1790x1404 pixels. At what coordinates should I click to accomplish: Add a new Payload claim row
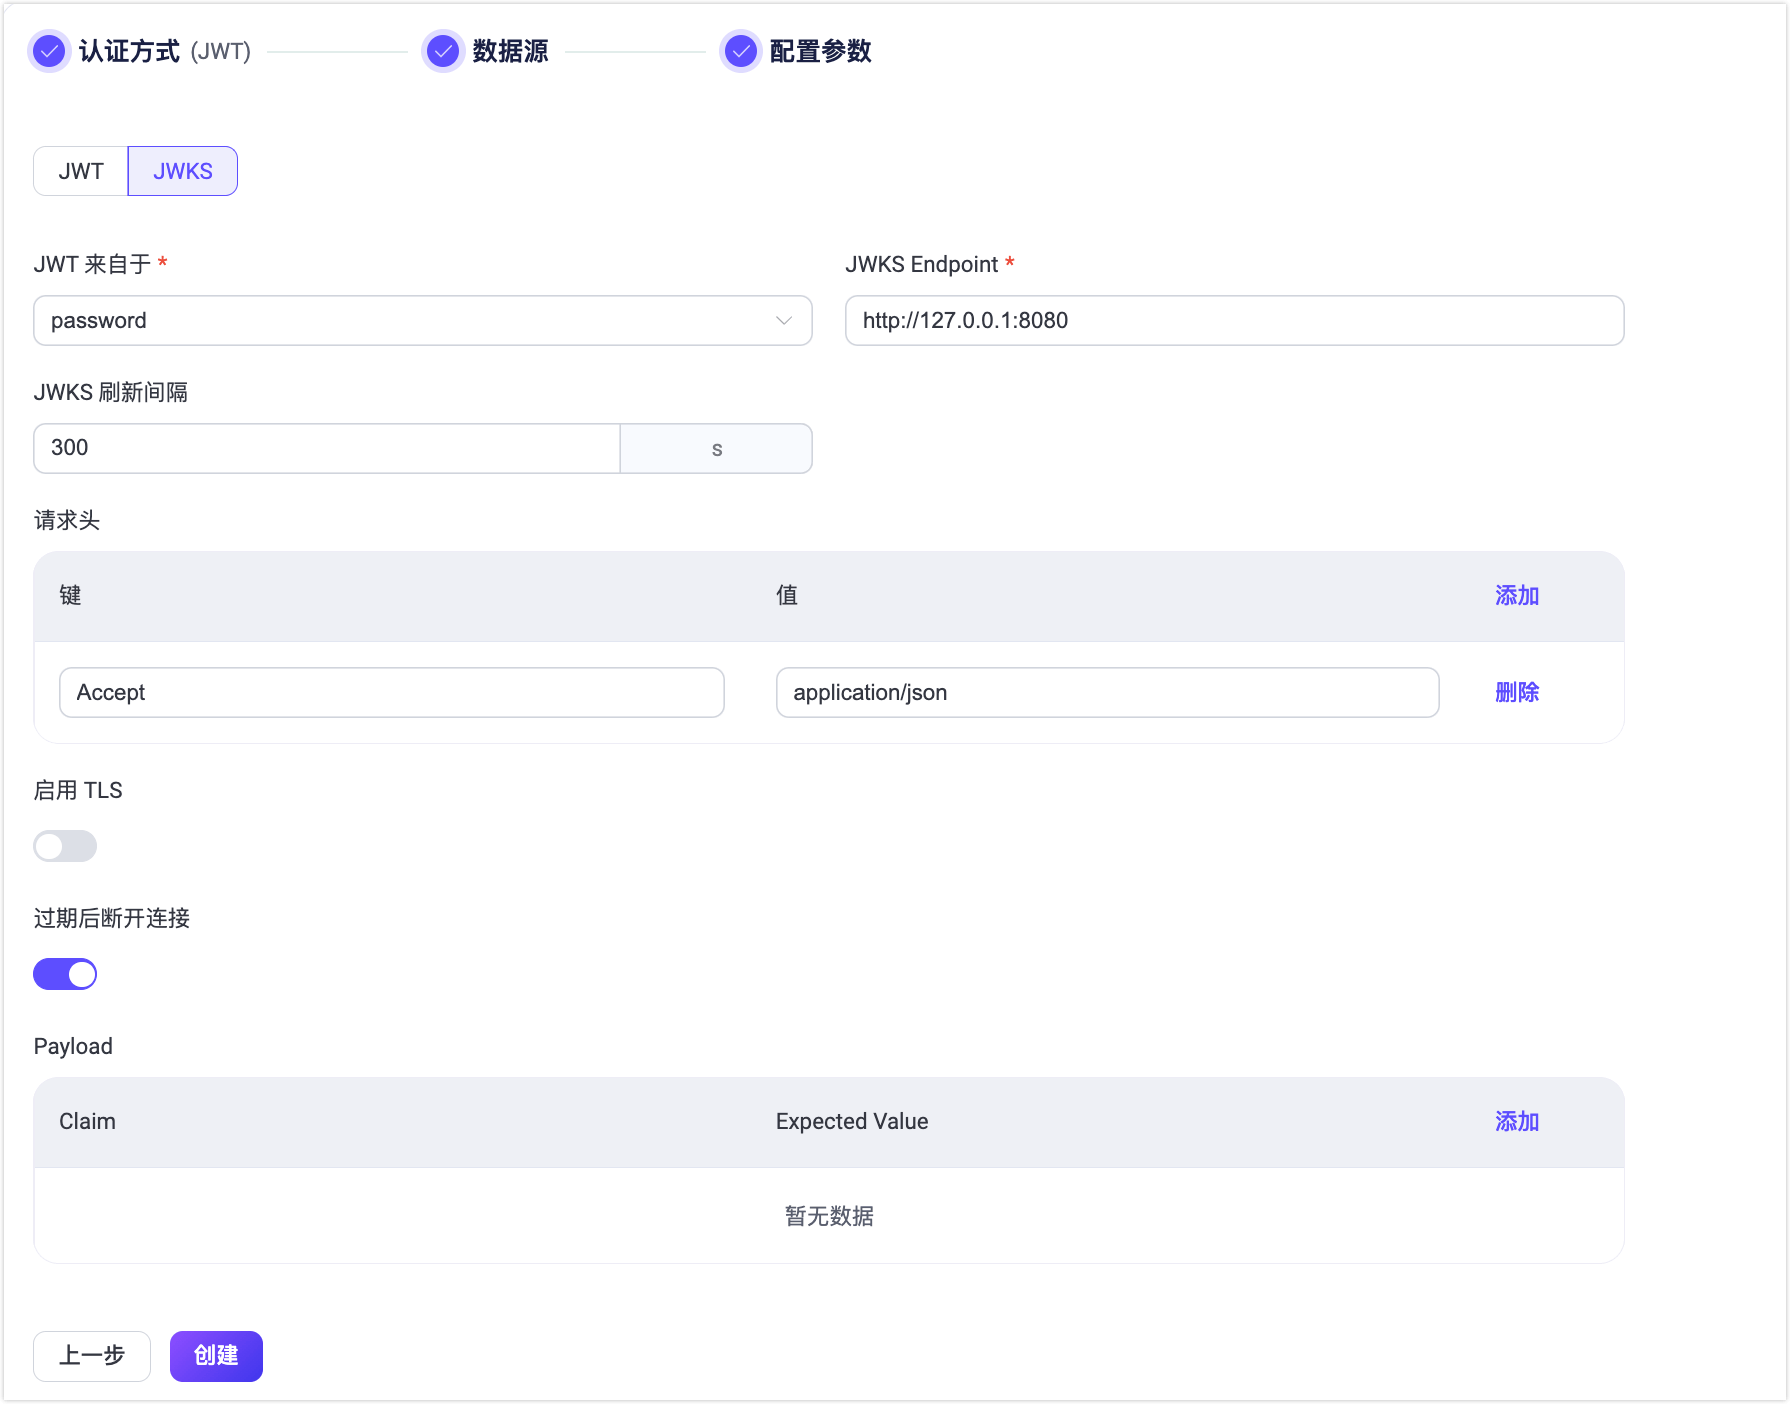[1516, 1121]
